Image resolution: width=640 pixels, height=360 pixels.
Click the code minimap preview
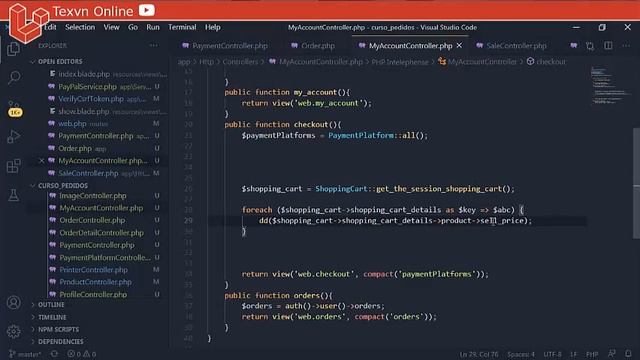point(610,86)
